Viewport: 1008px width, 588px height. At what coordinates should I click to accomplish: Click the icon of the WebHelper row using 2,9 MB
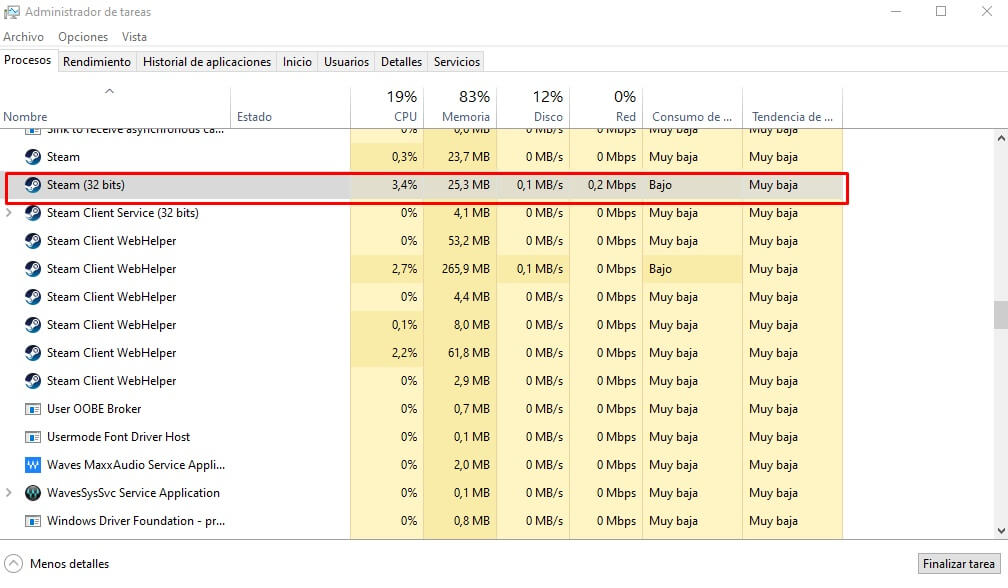33,381
